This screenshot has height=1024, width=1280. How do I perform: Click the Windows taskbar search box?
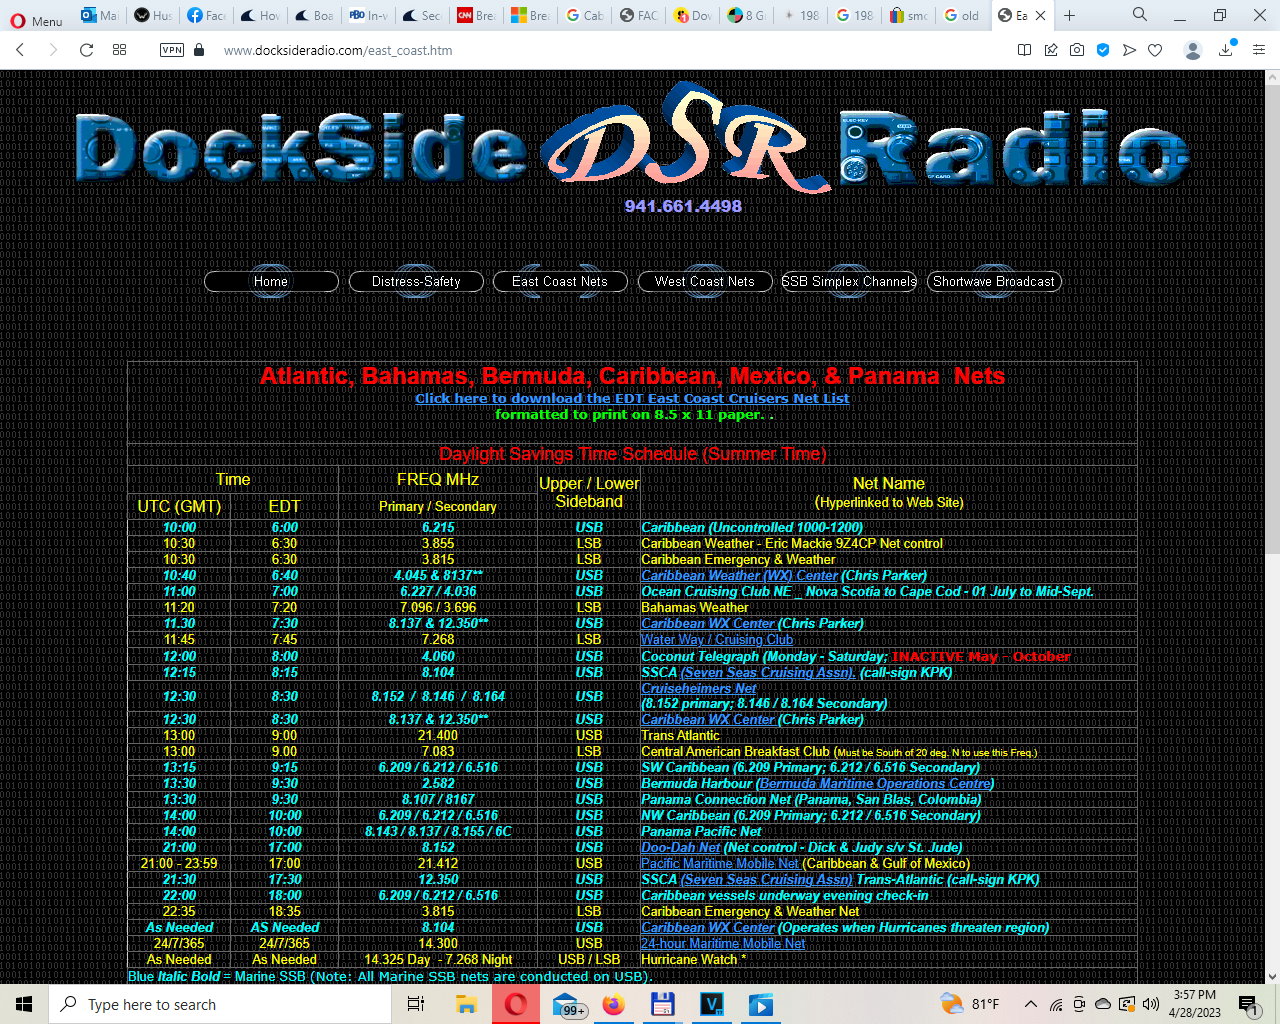coord(220,1004)
